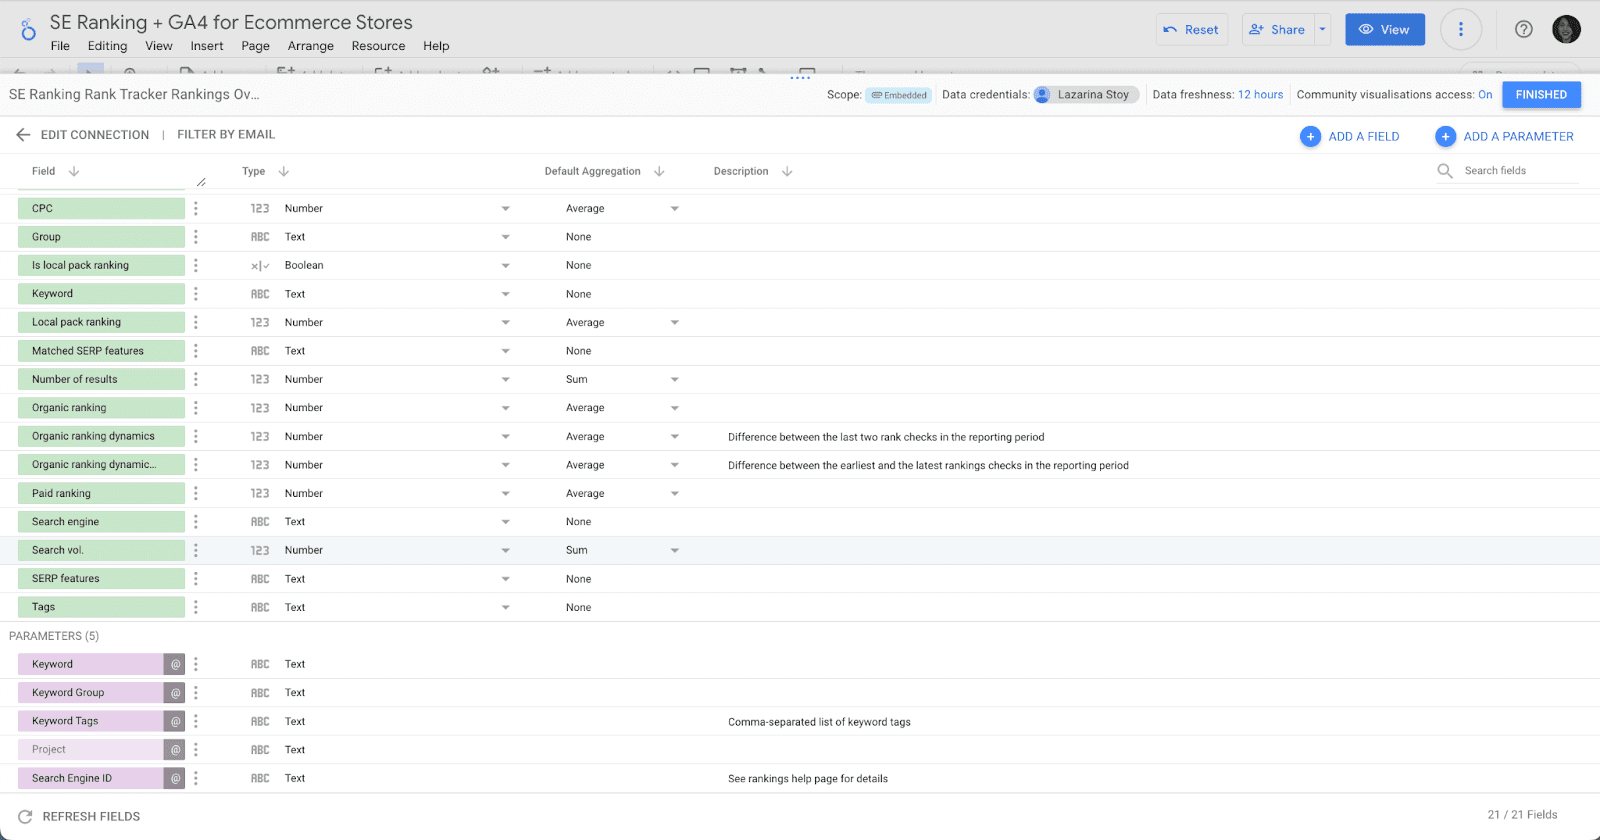Click the back arrow next to Edit Connection
The image size is (1600, 840).
[23, 134]
